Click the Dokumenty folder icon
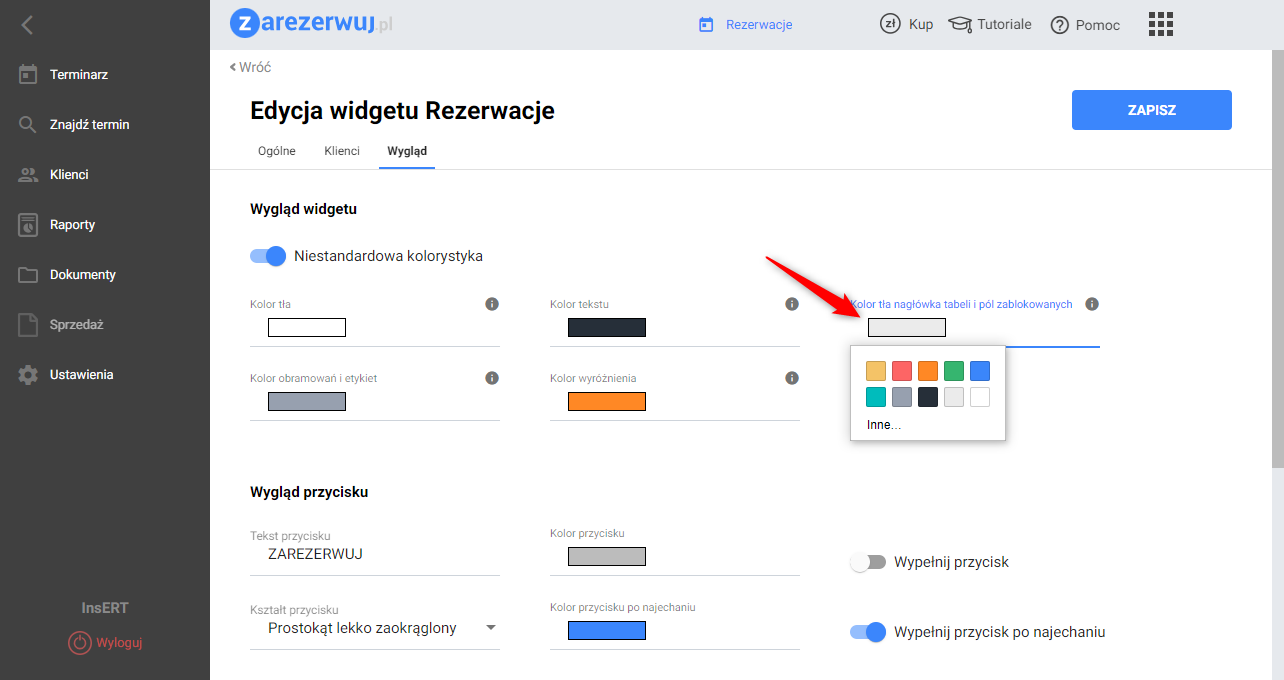This screenshot has height=680, width=1284. (28, 274)
